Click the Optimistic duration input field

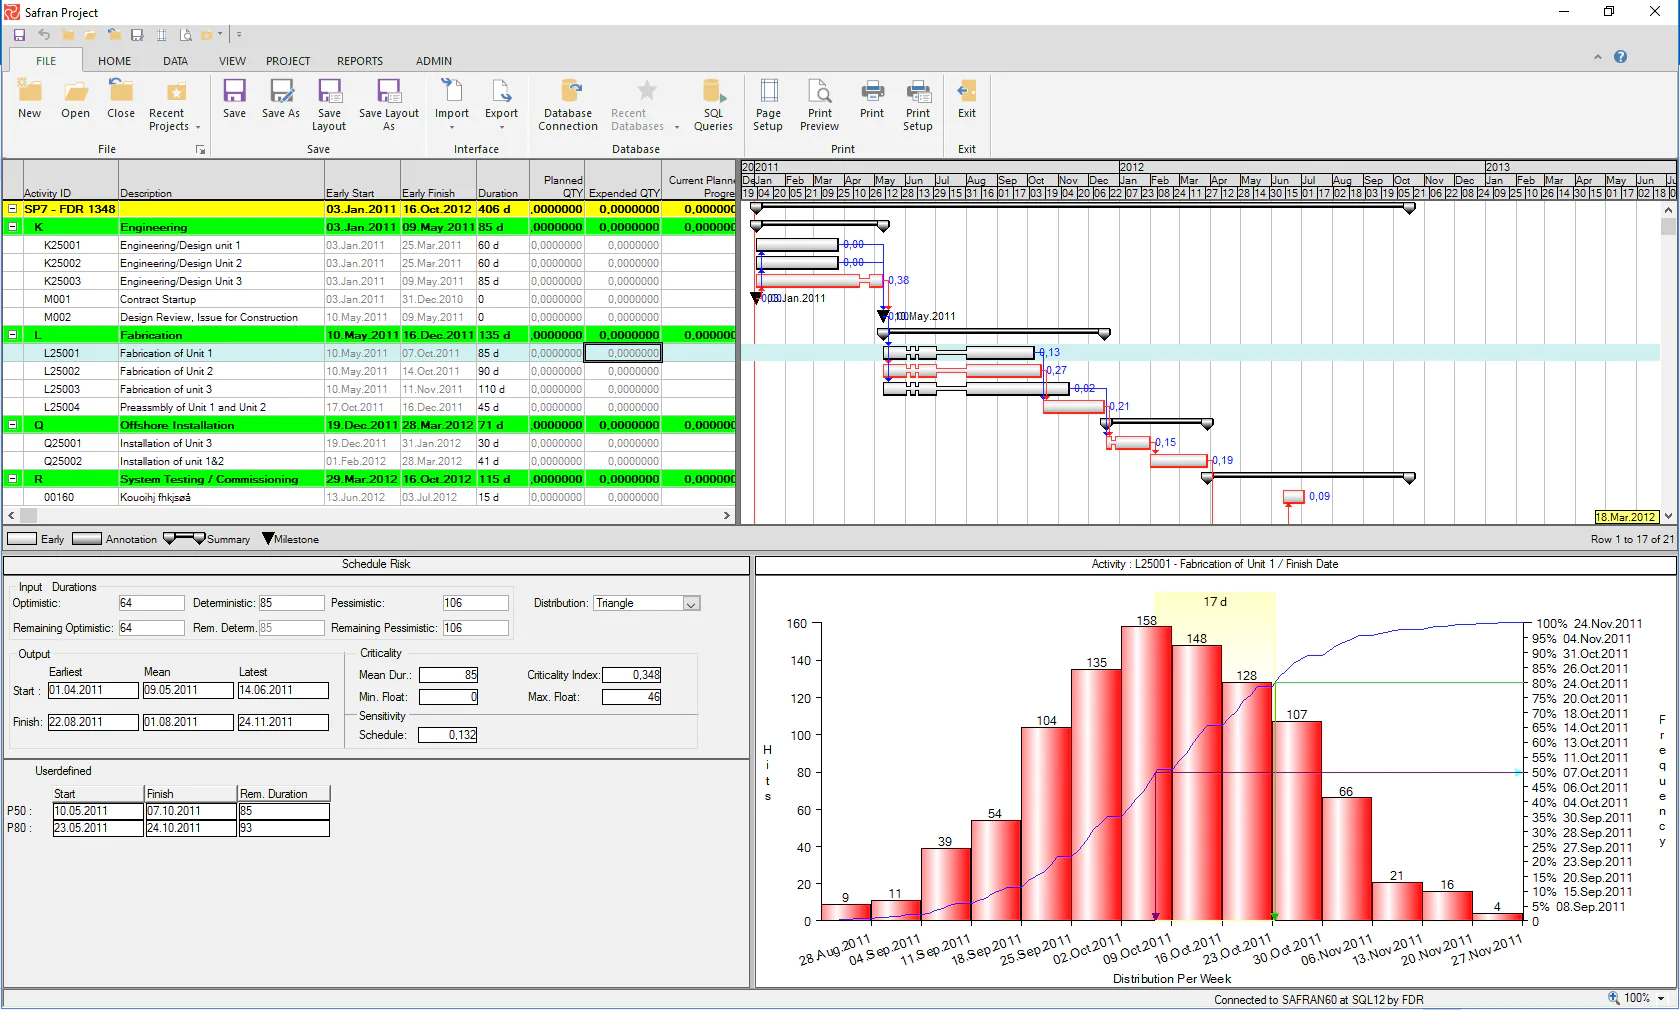pos(151,603)
